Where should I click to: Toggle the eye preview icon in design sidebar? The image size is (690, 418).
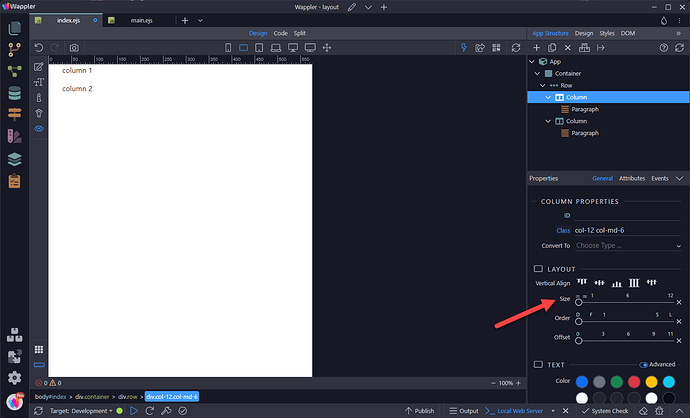[x=39, y=129]
